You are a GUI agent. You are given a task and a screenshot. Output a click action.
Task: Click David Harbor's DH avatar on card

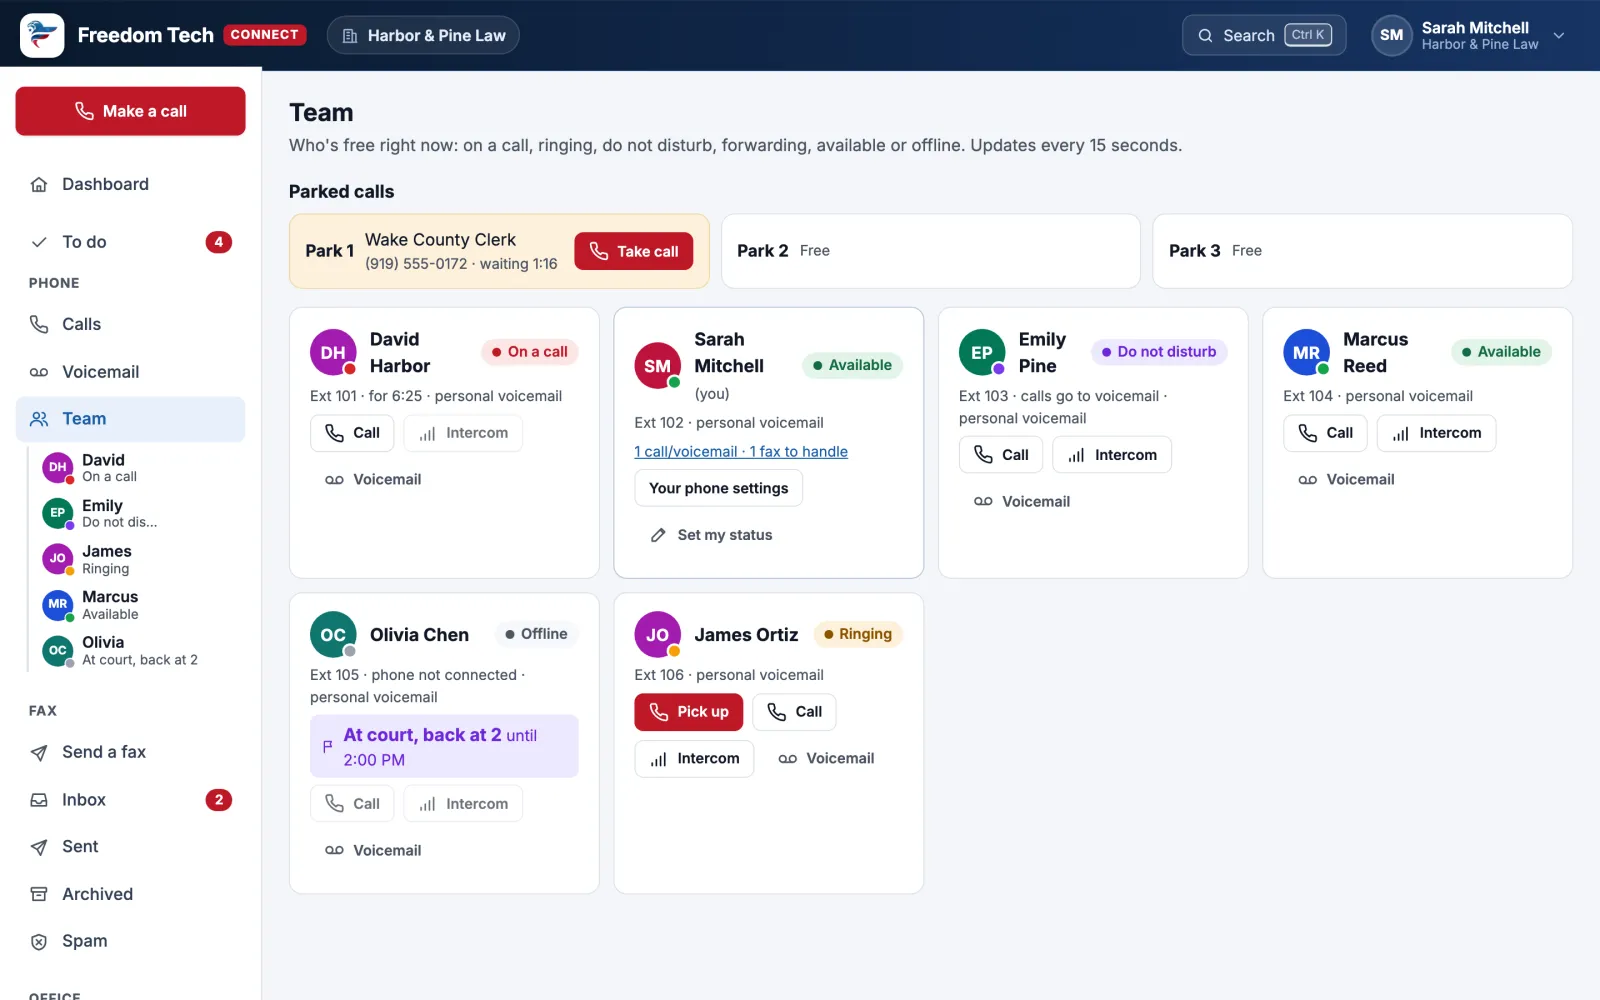[333, 352]
